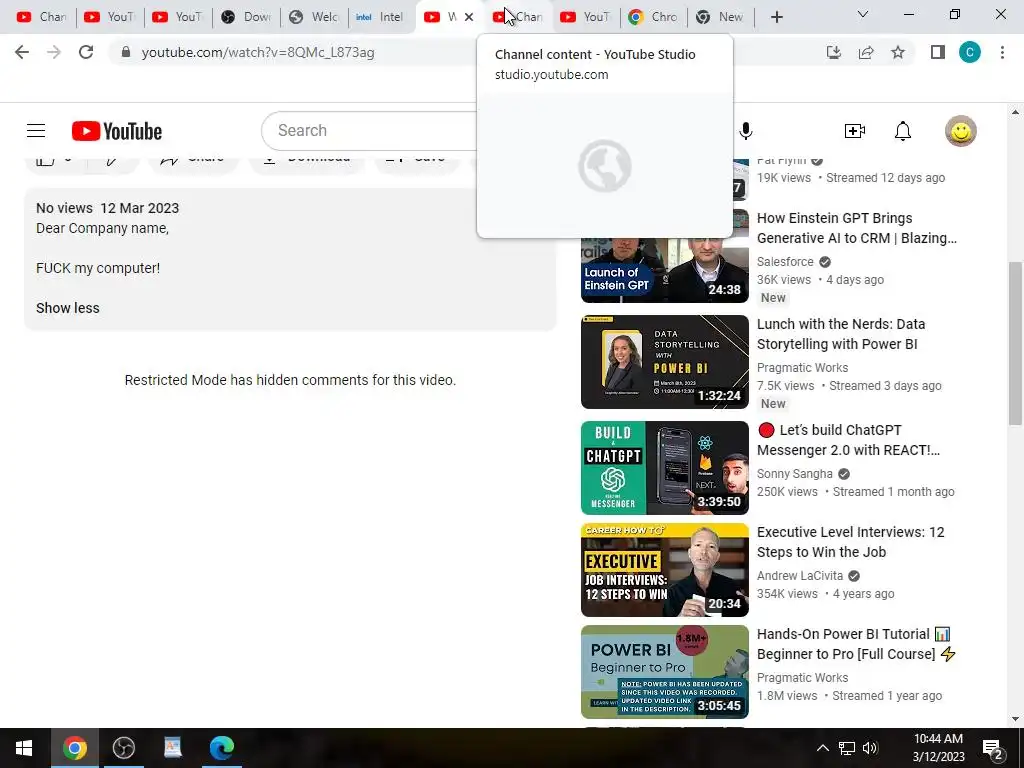The height and width of the screenshot is (768, 1024).
Task: Bookmark this tab with the star icon
Action: tap(898, 52)
